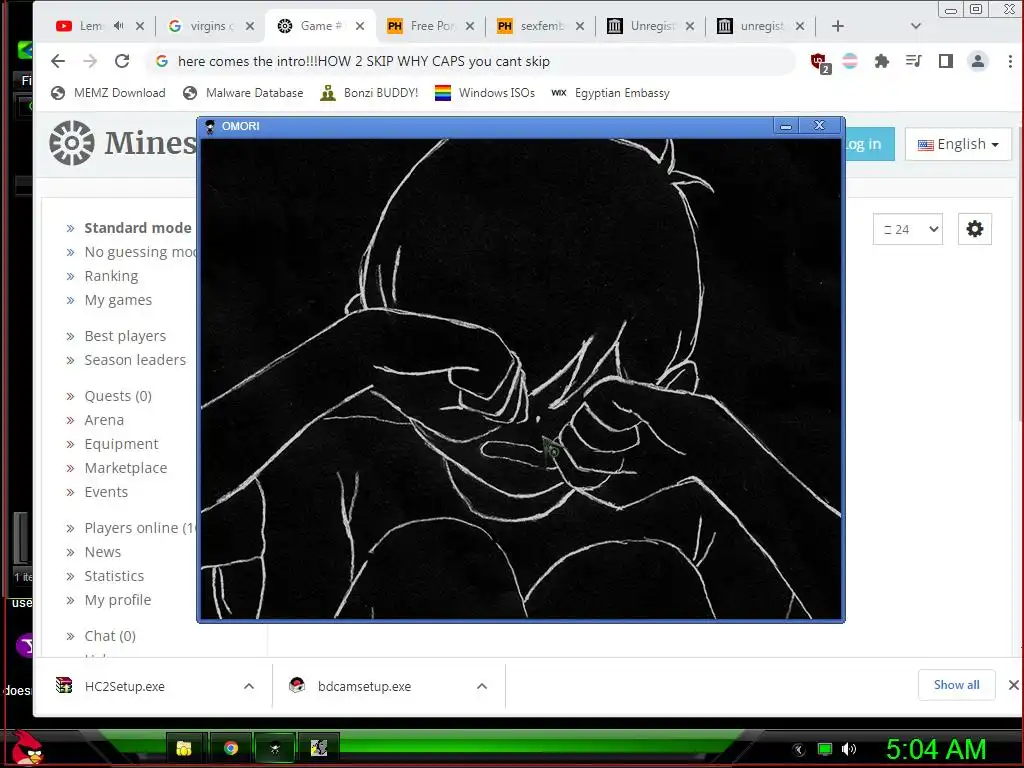Go back with the browser back arrow
This screenshot has height=768, width=1024.
pos(58,61)
